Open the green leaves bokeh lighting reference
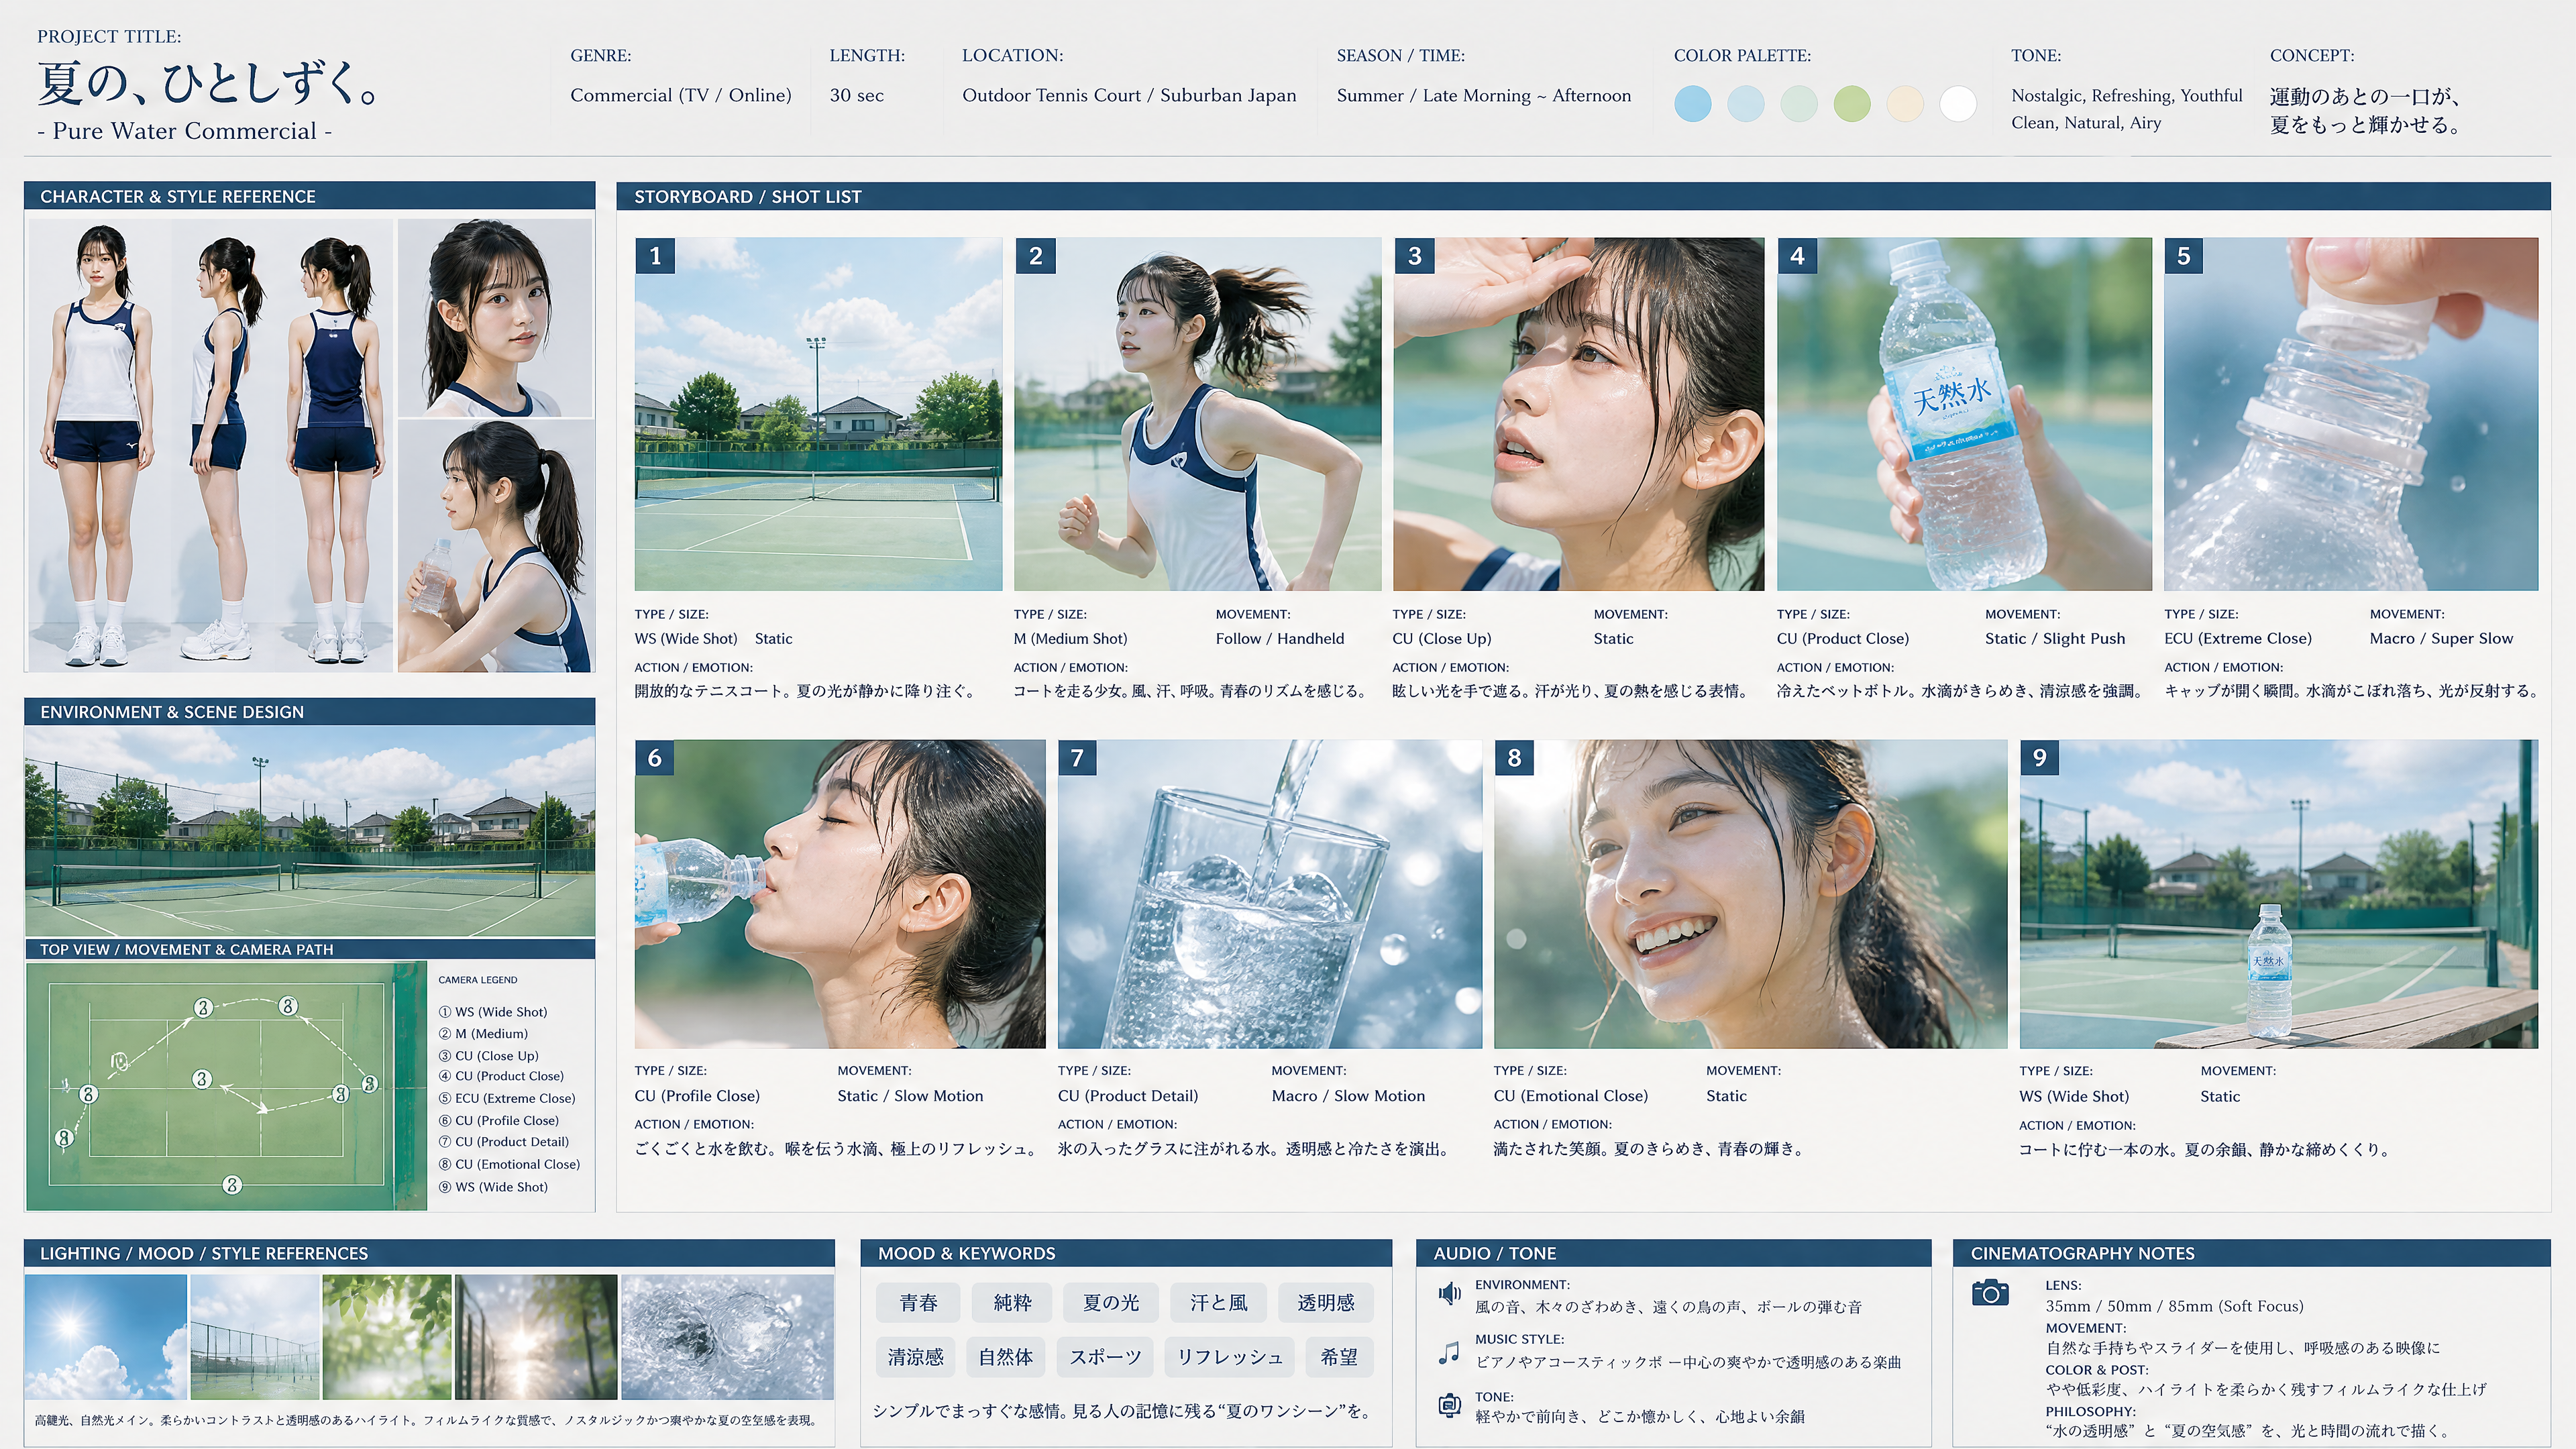The height and width of the screenshot is (1449, 2576). (386, 1337)
